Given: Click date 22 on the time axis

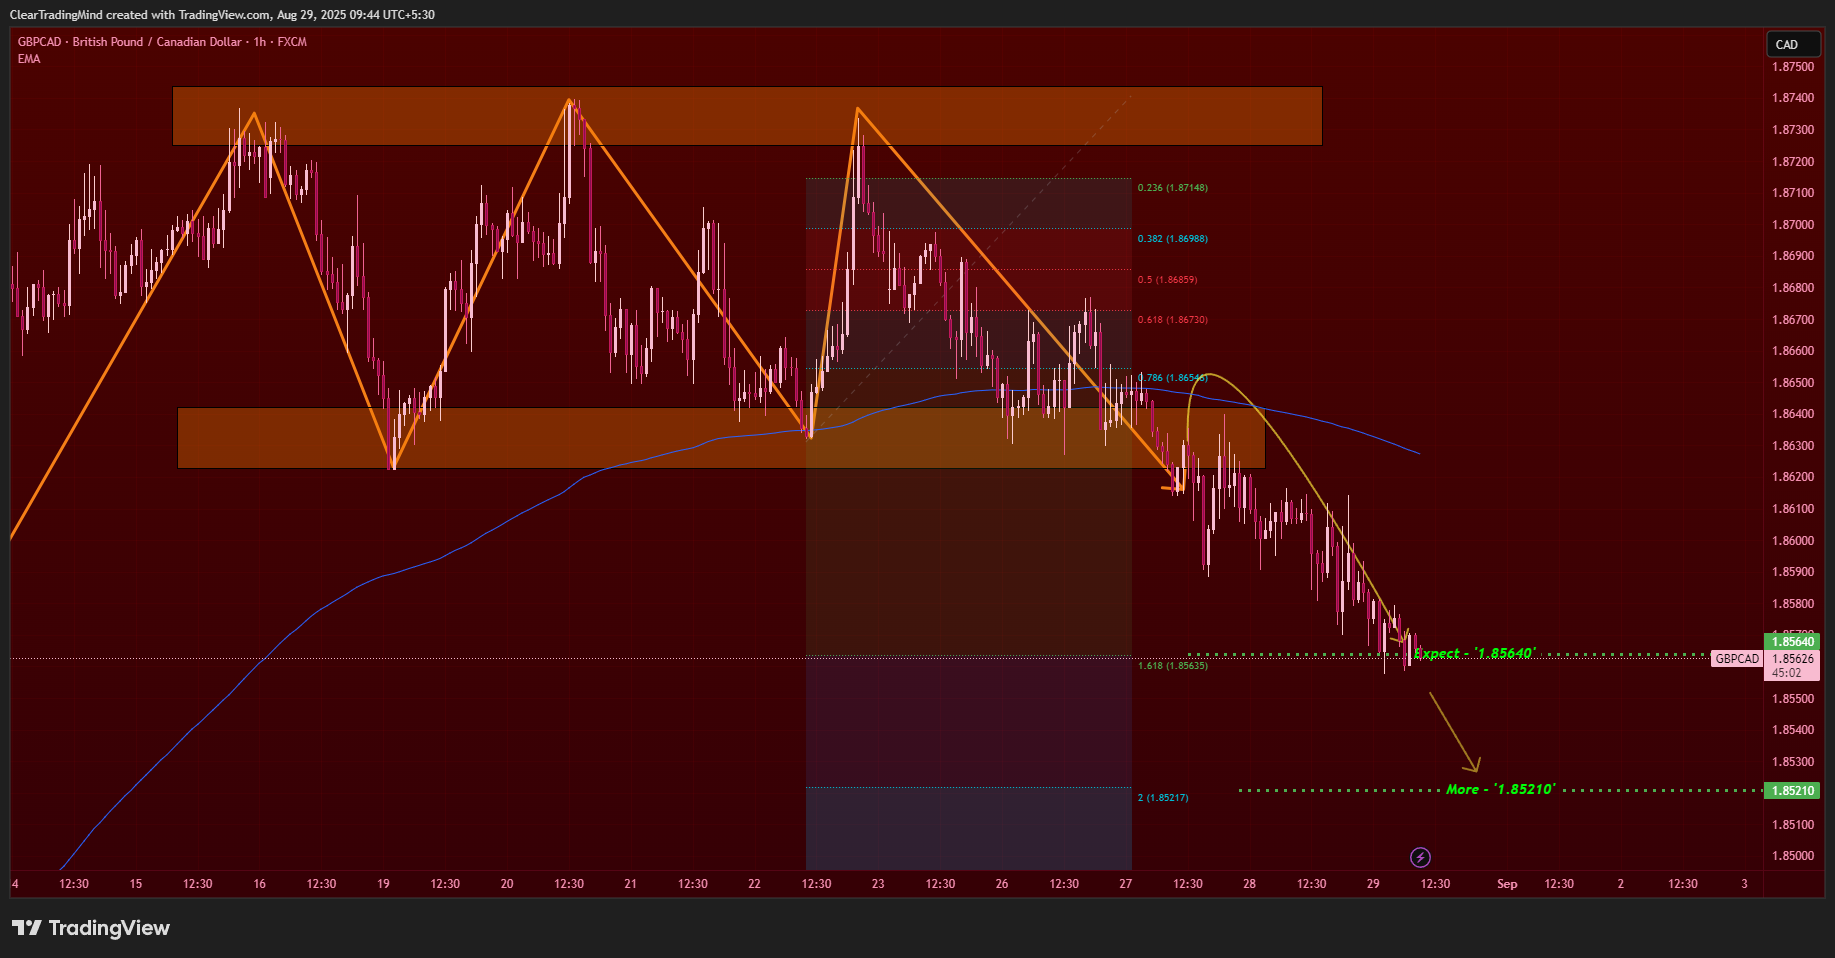Looking at the screenshot, I should tap(754, 884).
